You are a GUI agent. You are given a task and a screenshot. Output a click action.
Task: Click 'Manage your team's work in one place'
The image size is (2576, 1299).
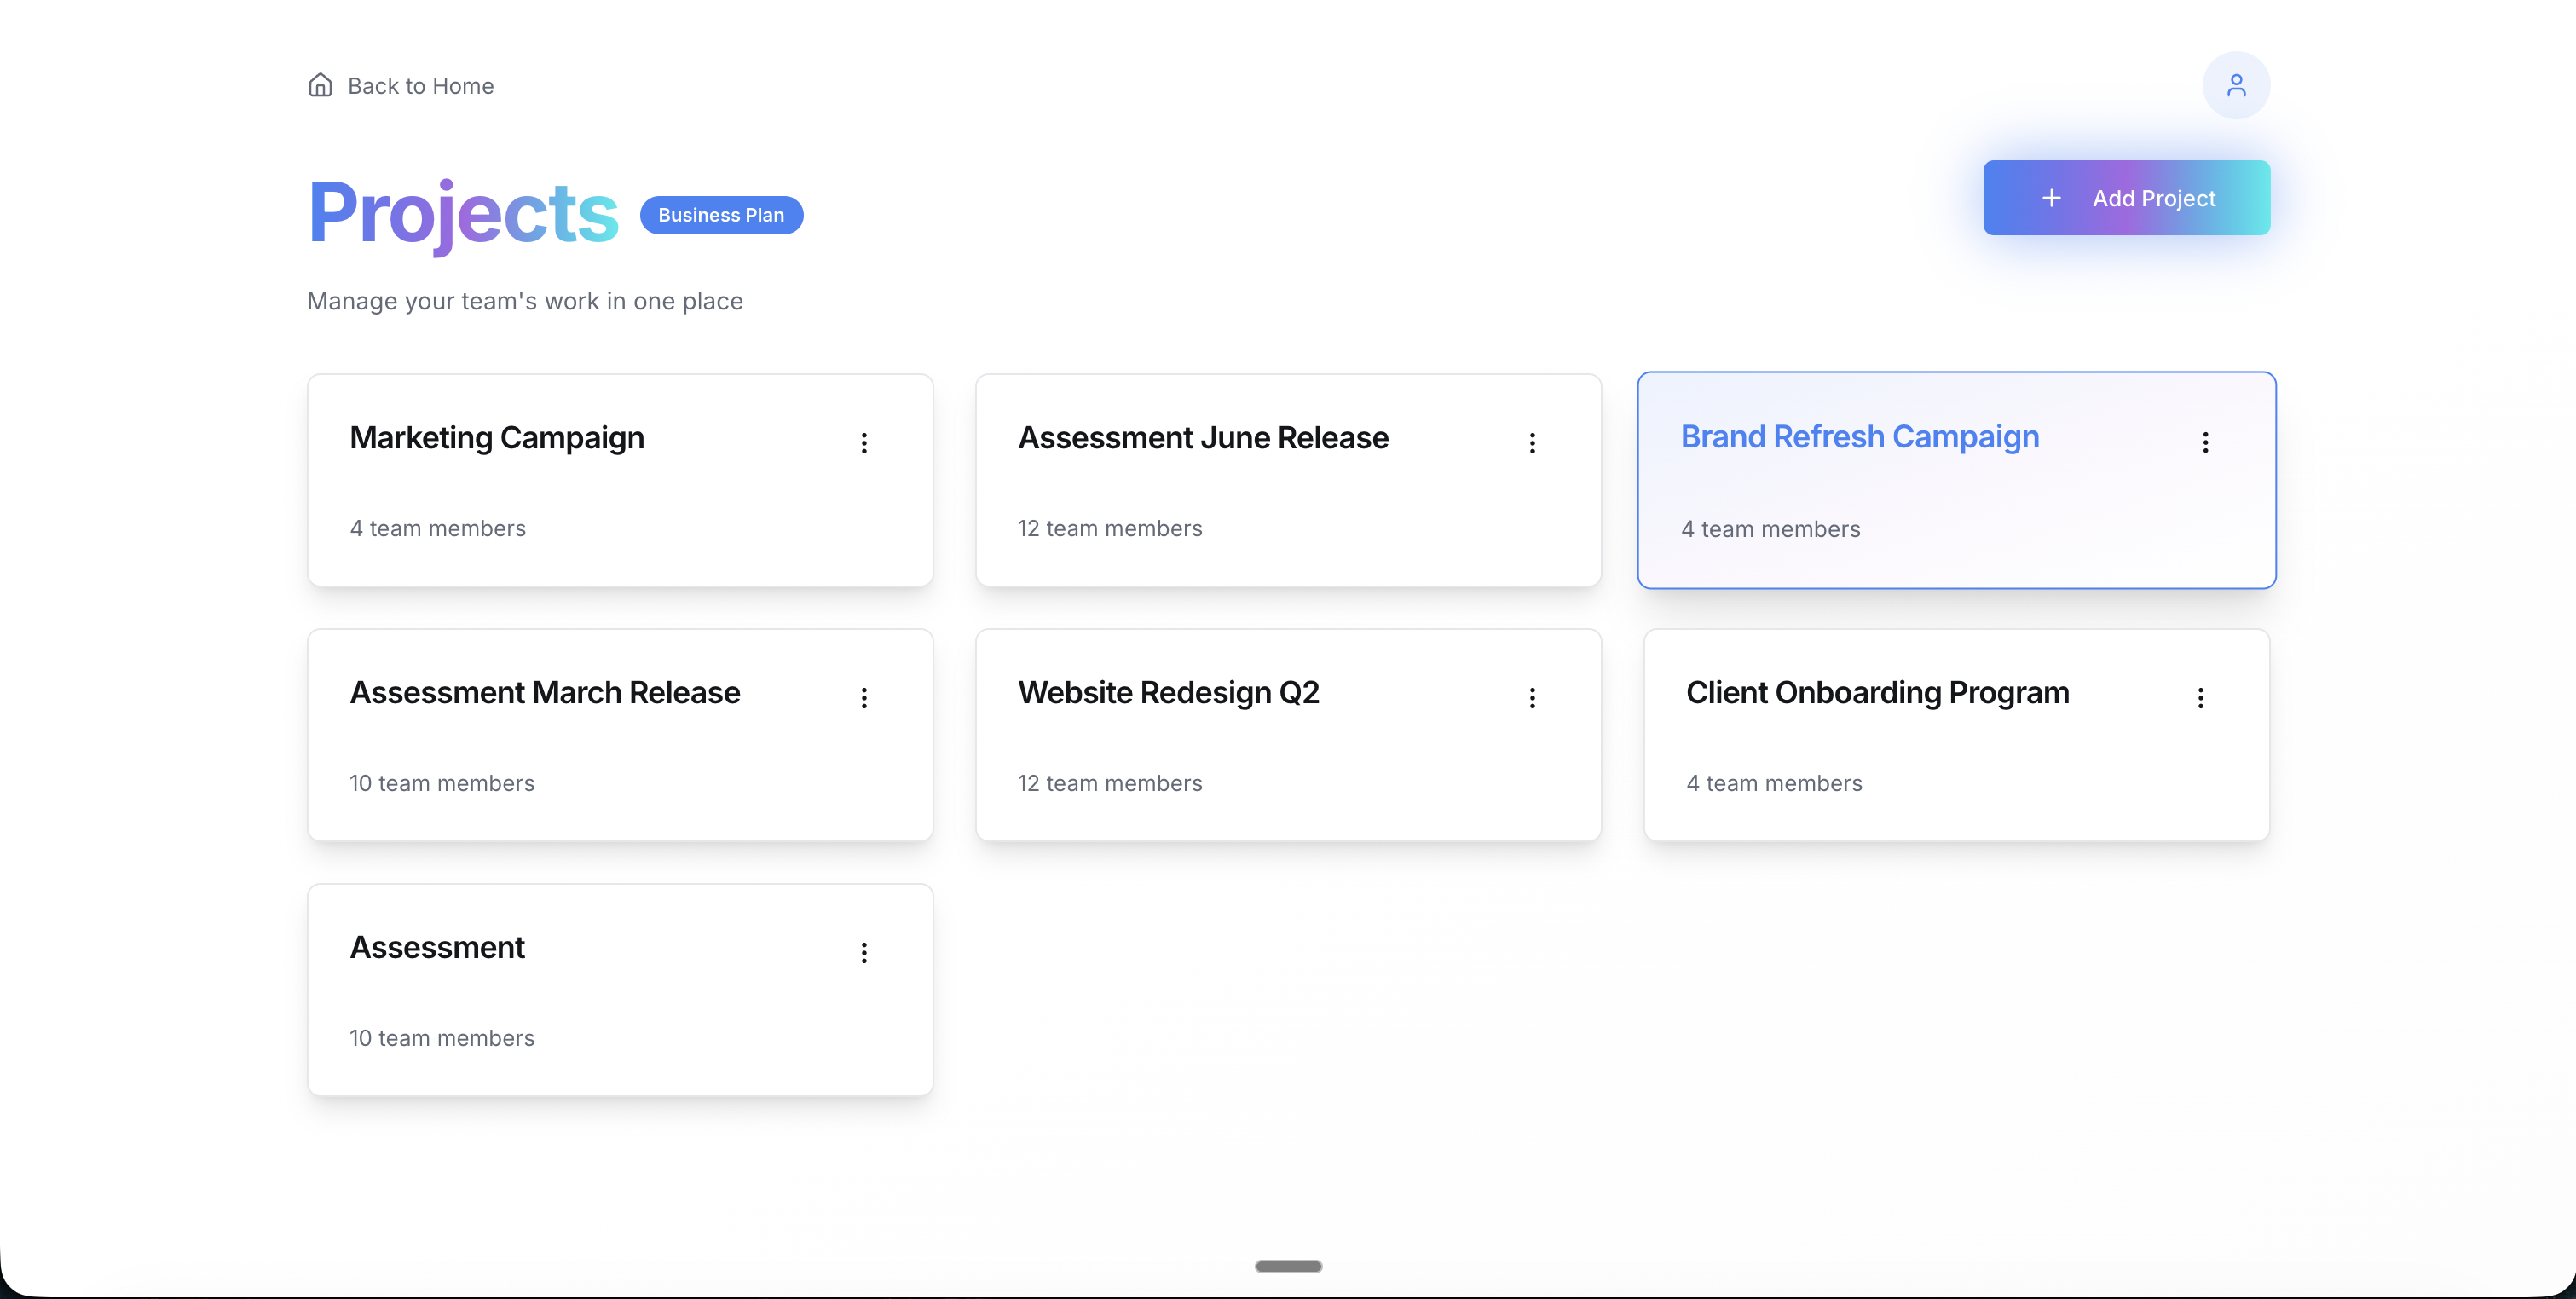pyautogui.click(x=525, y=301)
